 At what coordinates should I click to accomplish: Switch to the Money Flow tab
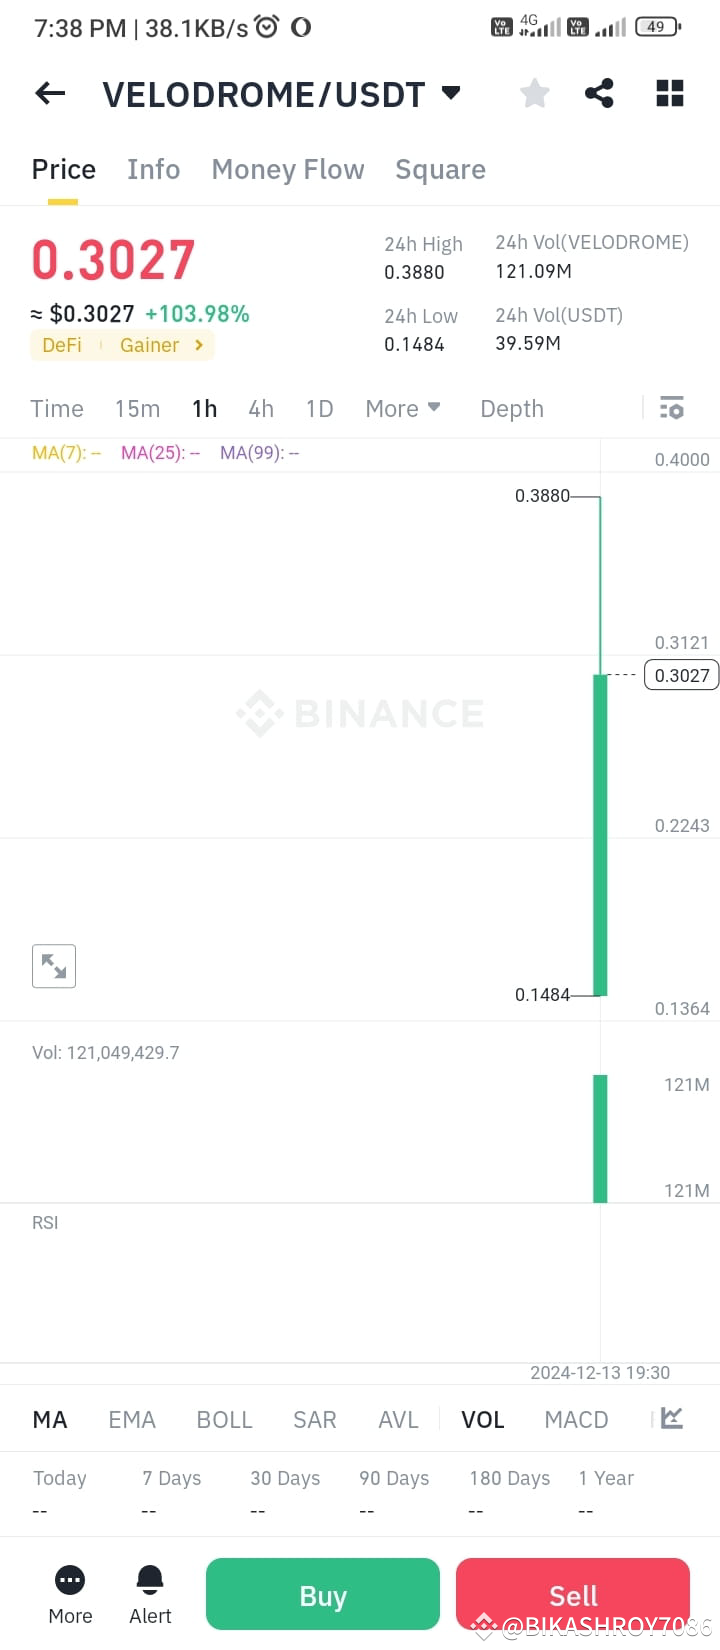(x=288, y=170)
